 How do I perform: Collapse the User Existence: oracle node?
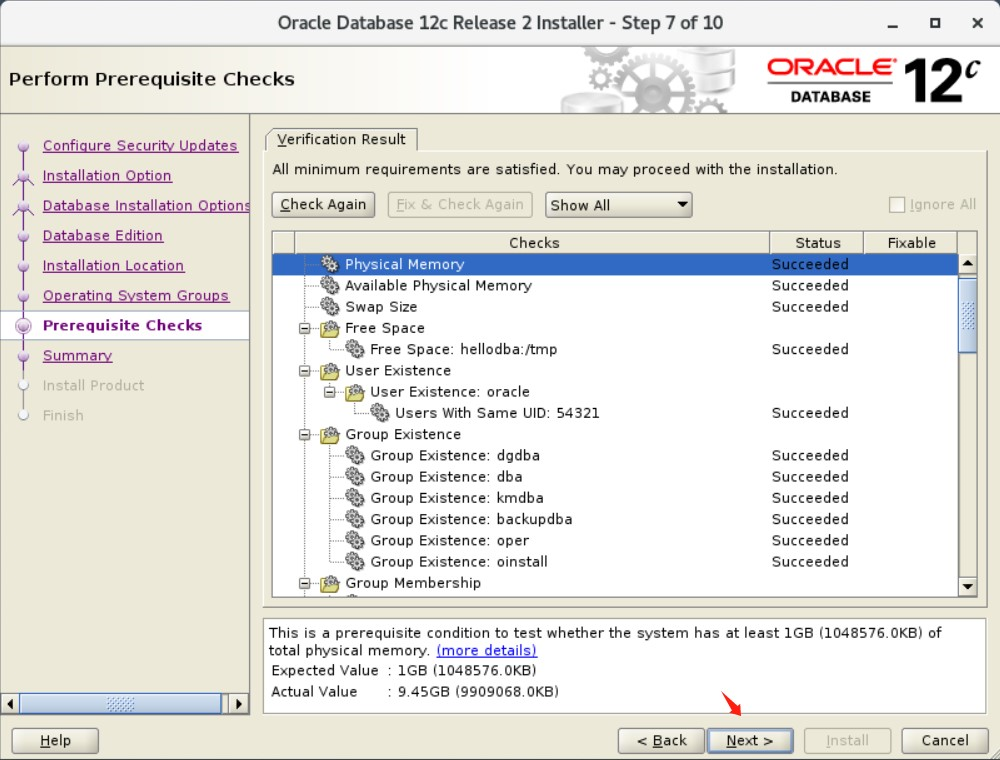[330, 392]
